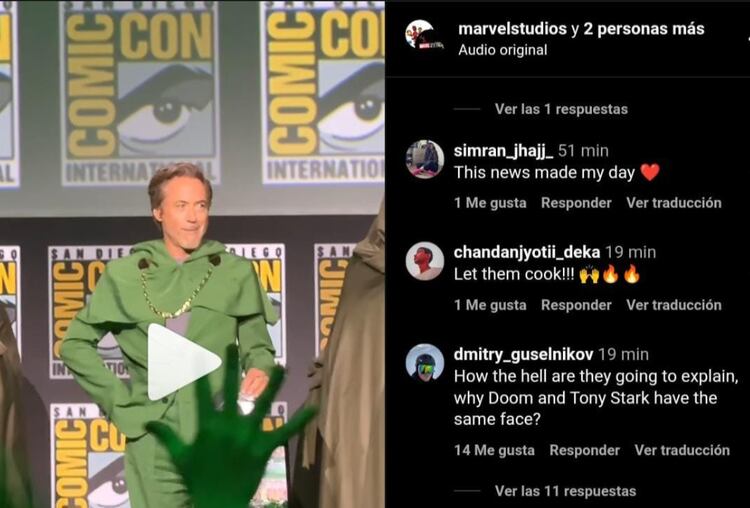Expand 'Ver las 1 respuestas'
750x508 pixels.
pos(561,109)
